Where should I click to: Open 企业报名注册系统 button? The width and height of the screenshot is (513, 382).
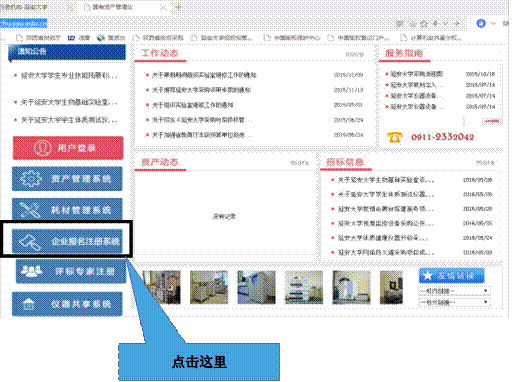click(67, 241)
